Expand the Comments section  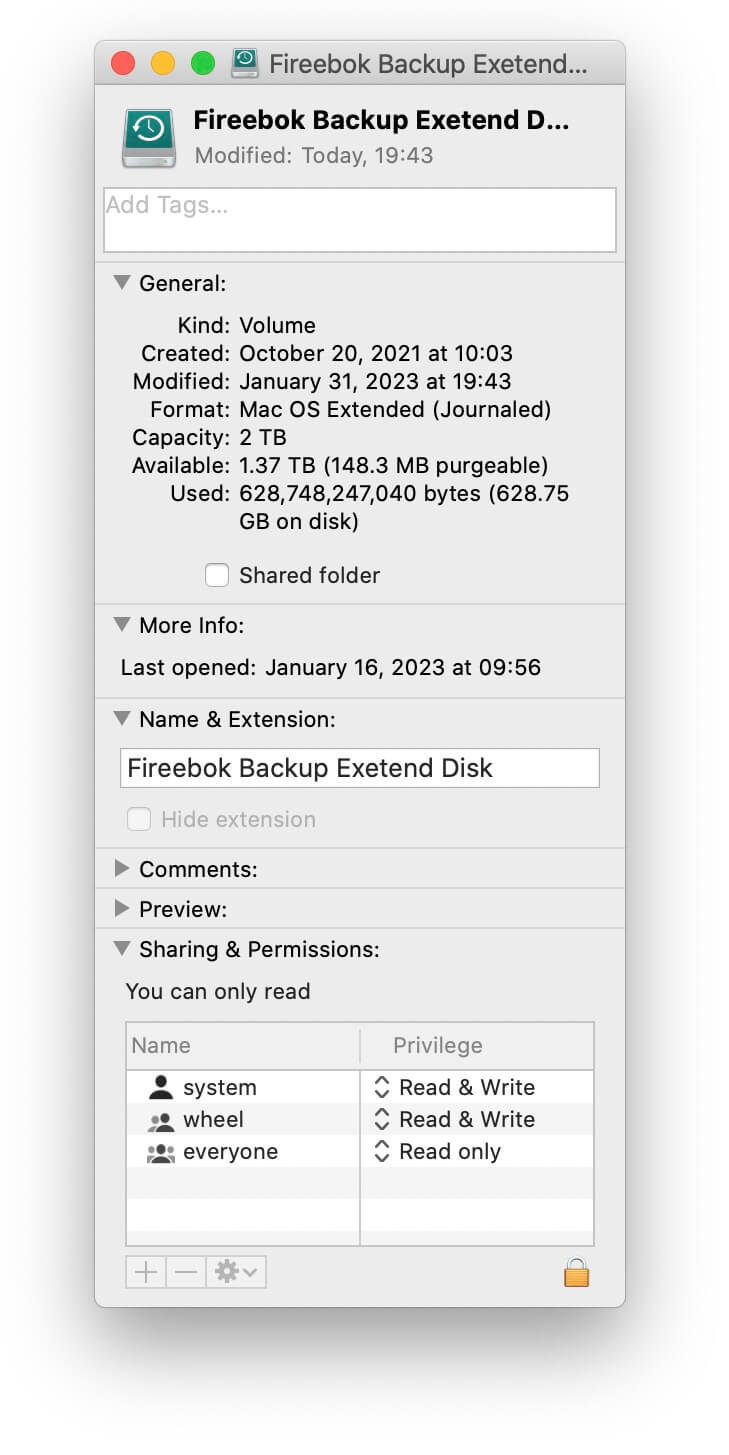tap(122, 869)
